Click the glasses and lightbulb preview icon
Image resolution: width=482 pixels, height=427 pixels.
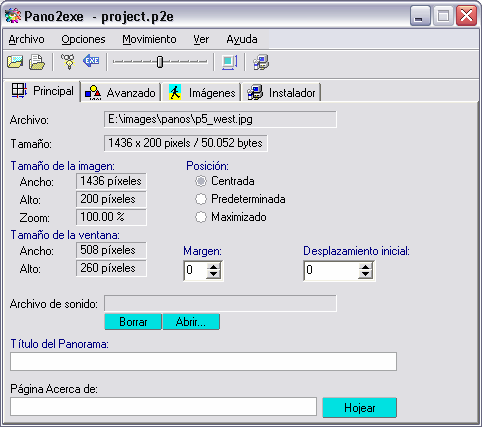[x=68, y=62]
